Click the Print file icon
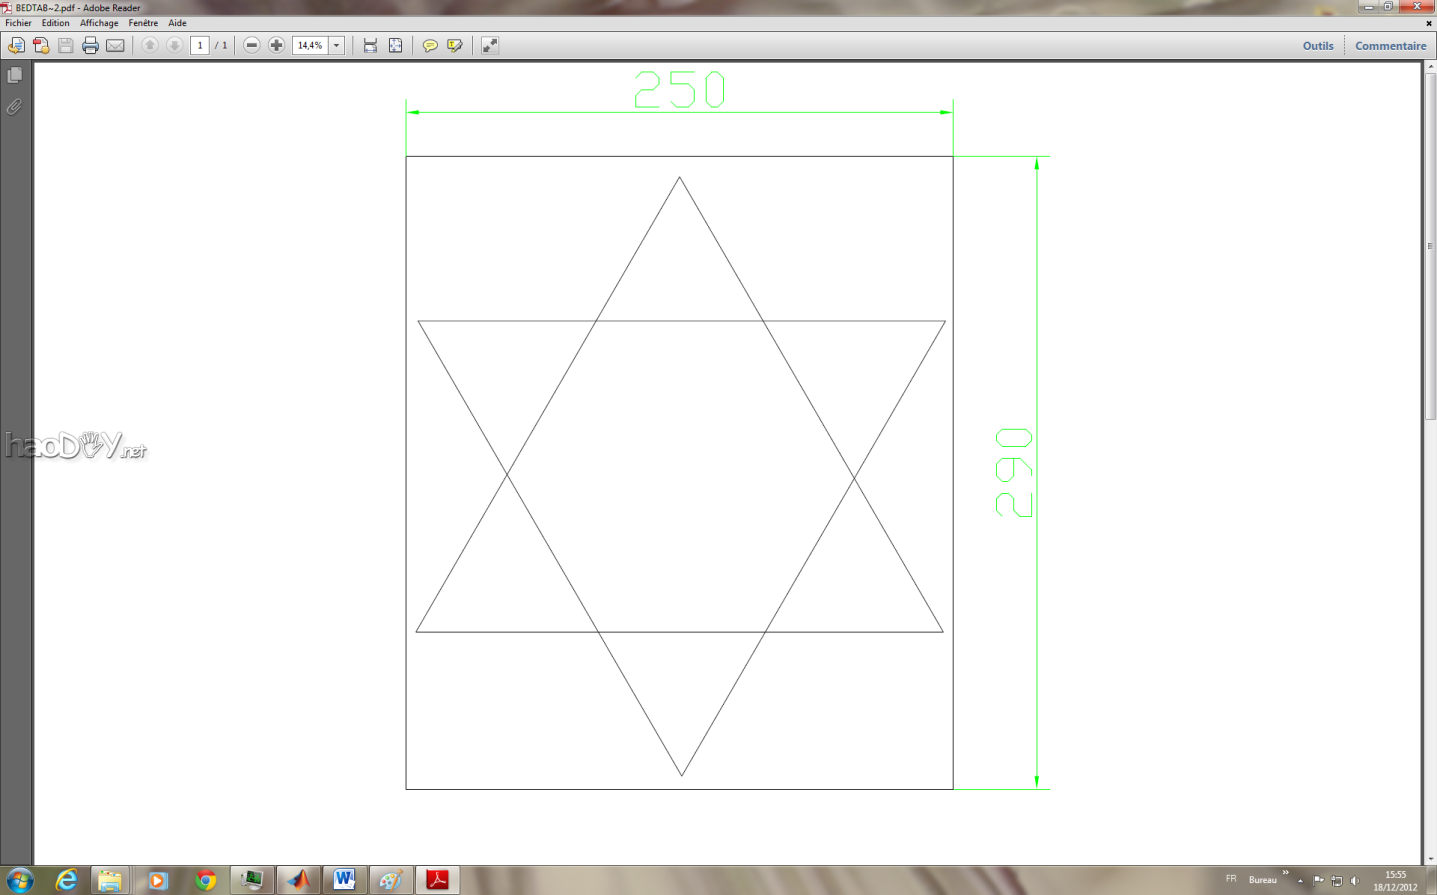Image resolution: width=1437 pixels, height=895 pixels. point(90,45)
